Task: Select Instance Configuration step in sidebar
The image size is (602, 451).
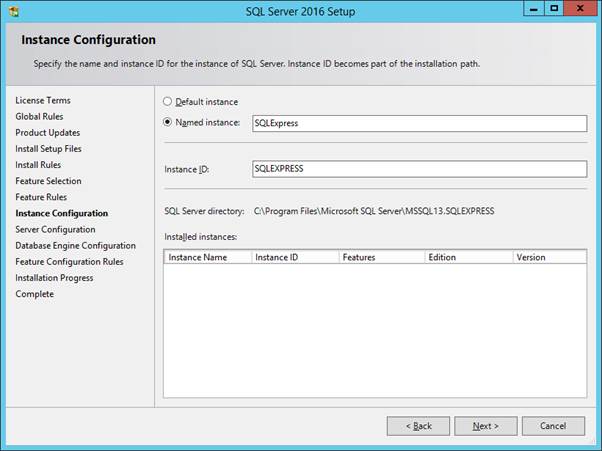Action: pos(61,213)
